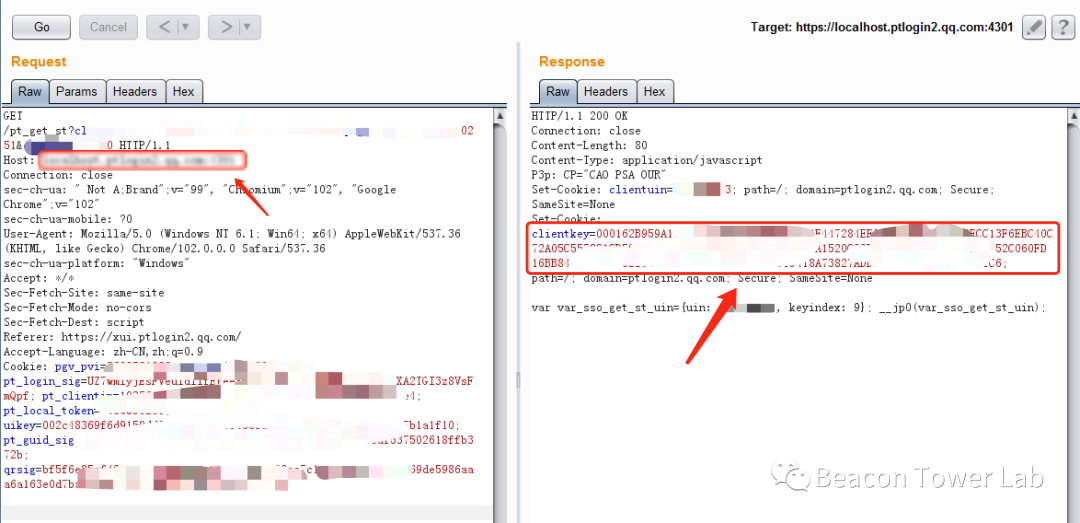Go forward with the history arrow

[x=225, y=28]
